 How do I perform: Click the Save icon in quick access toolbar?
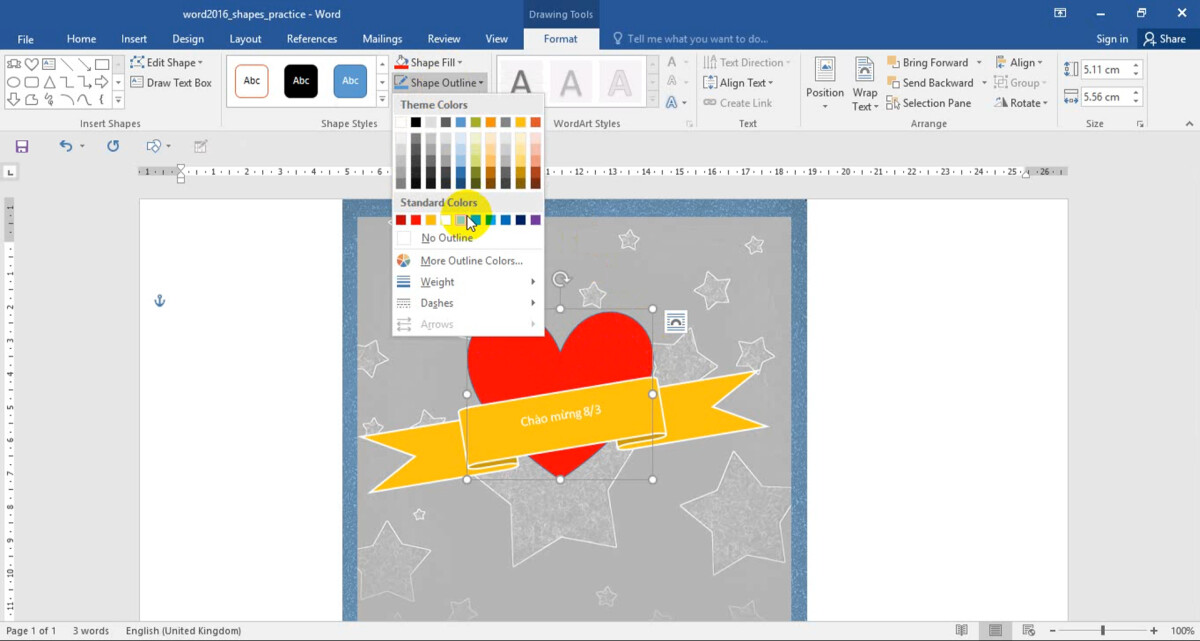click(22, 146)
